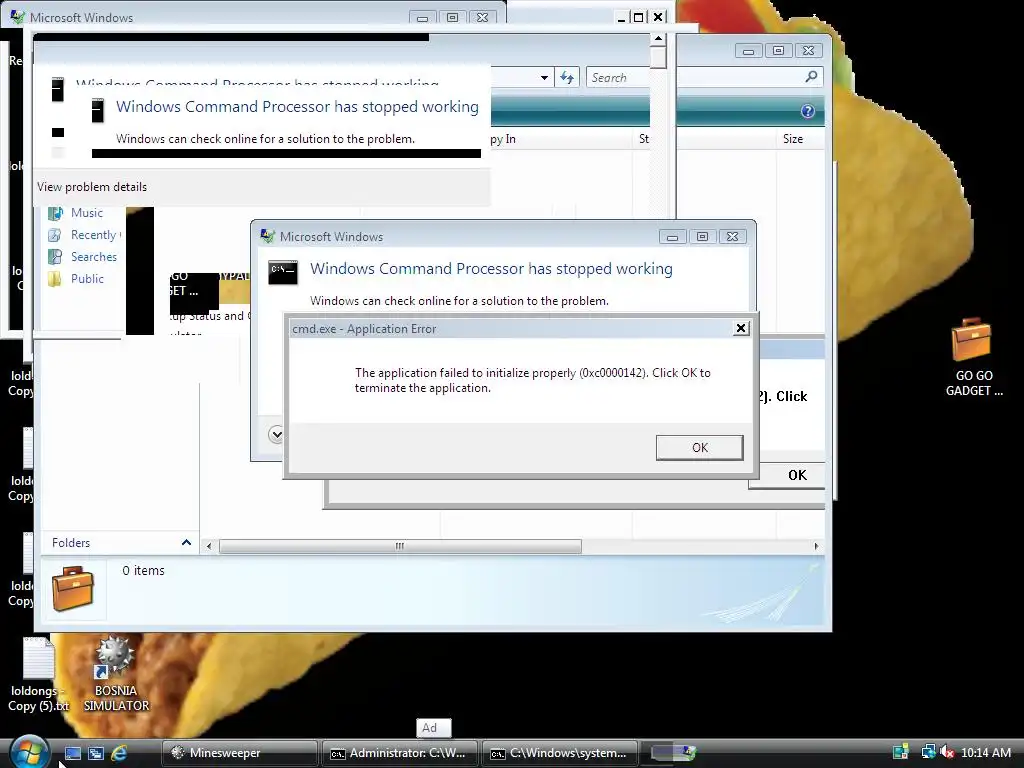Click the Show Desktop quick launch icon
1024x768 pixels.
click(x=73, y=753)
